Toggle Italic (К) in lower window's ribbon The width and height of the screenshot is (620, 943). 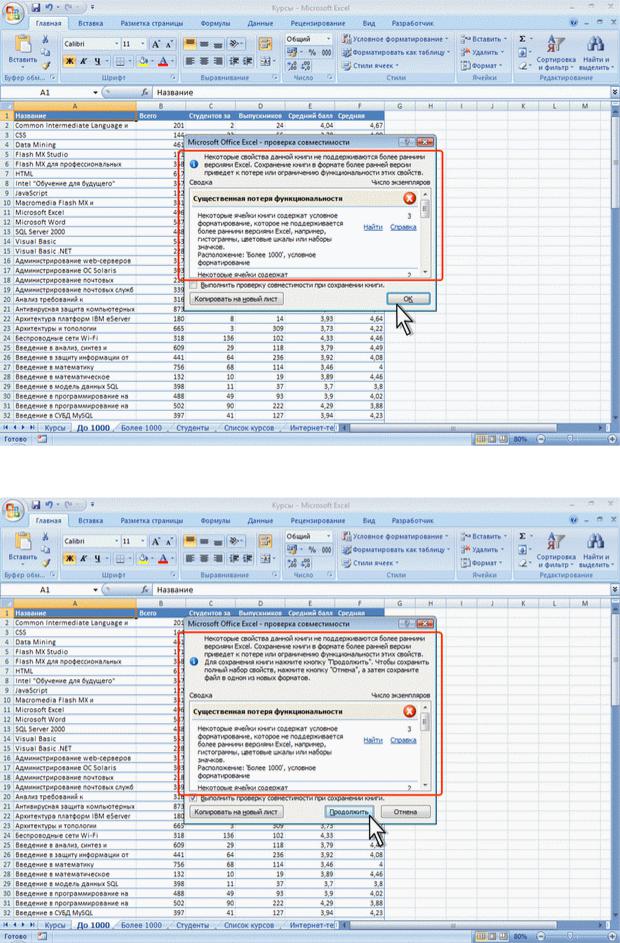83,559
